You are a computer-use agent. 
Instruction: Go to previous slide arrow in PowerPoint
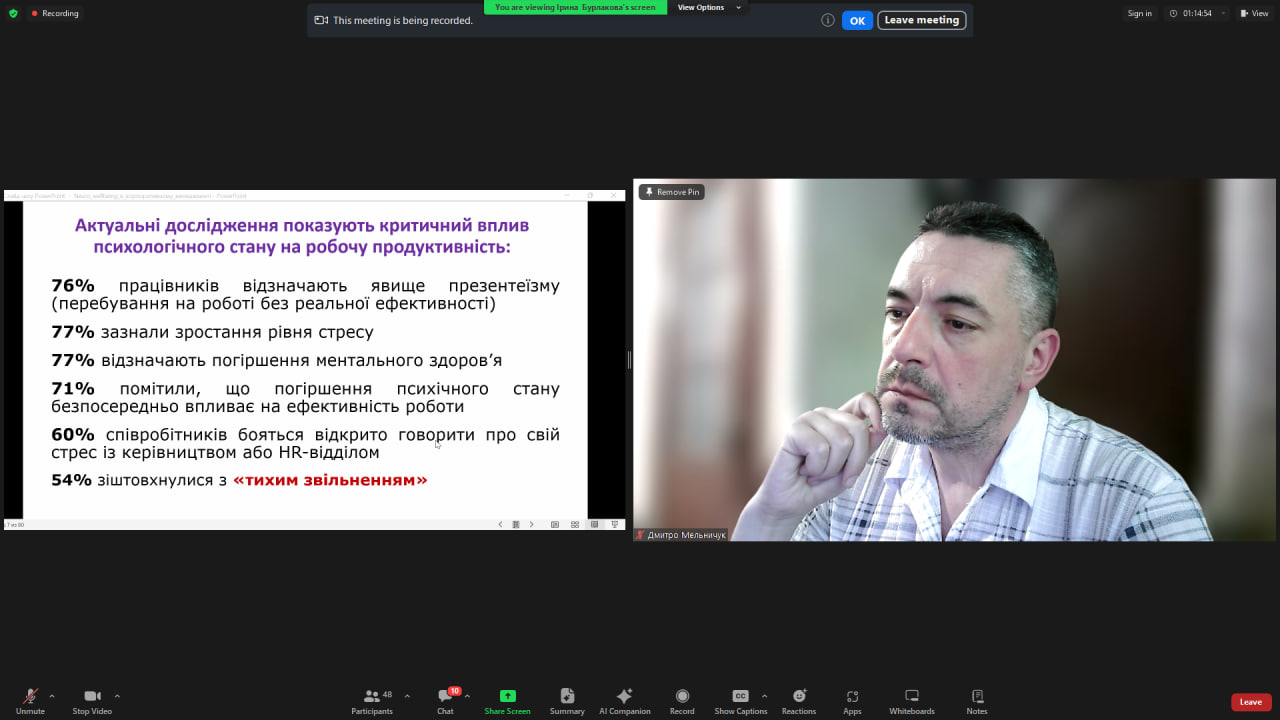coord(501,524)
